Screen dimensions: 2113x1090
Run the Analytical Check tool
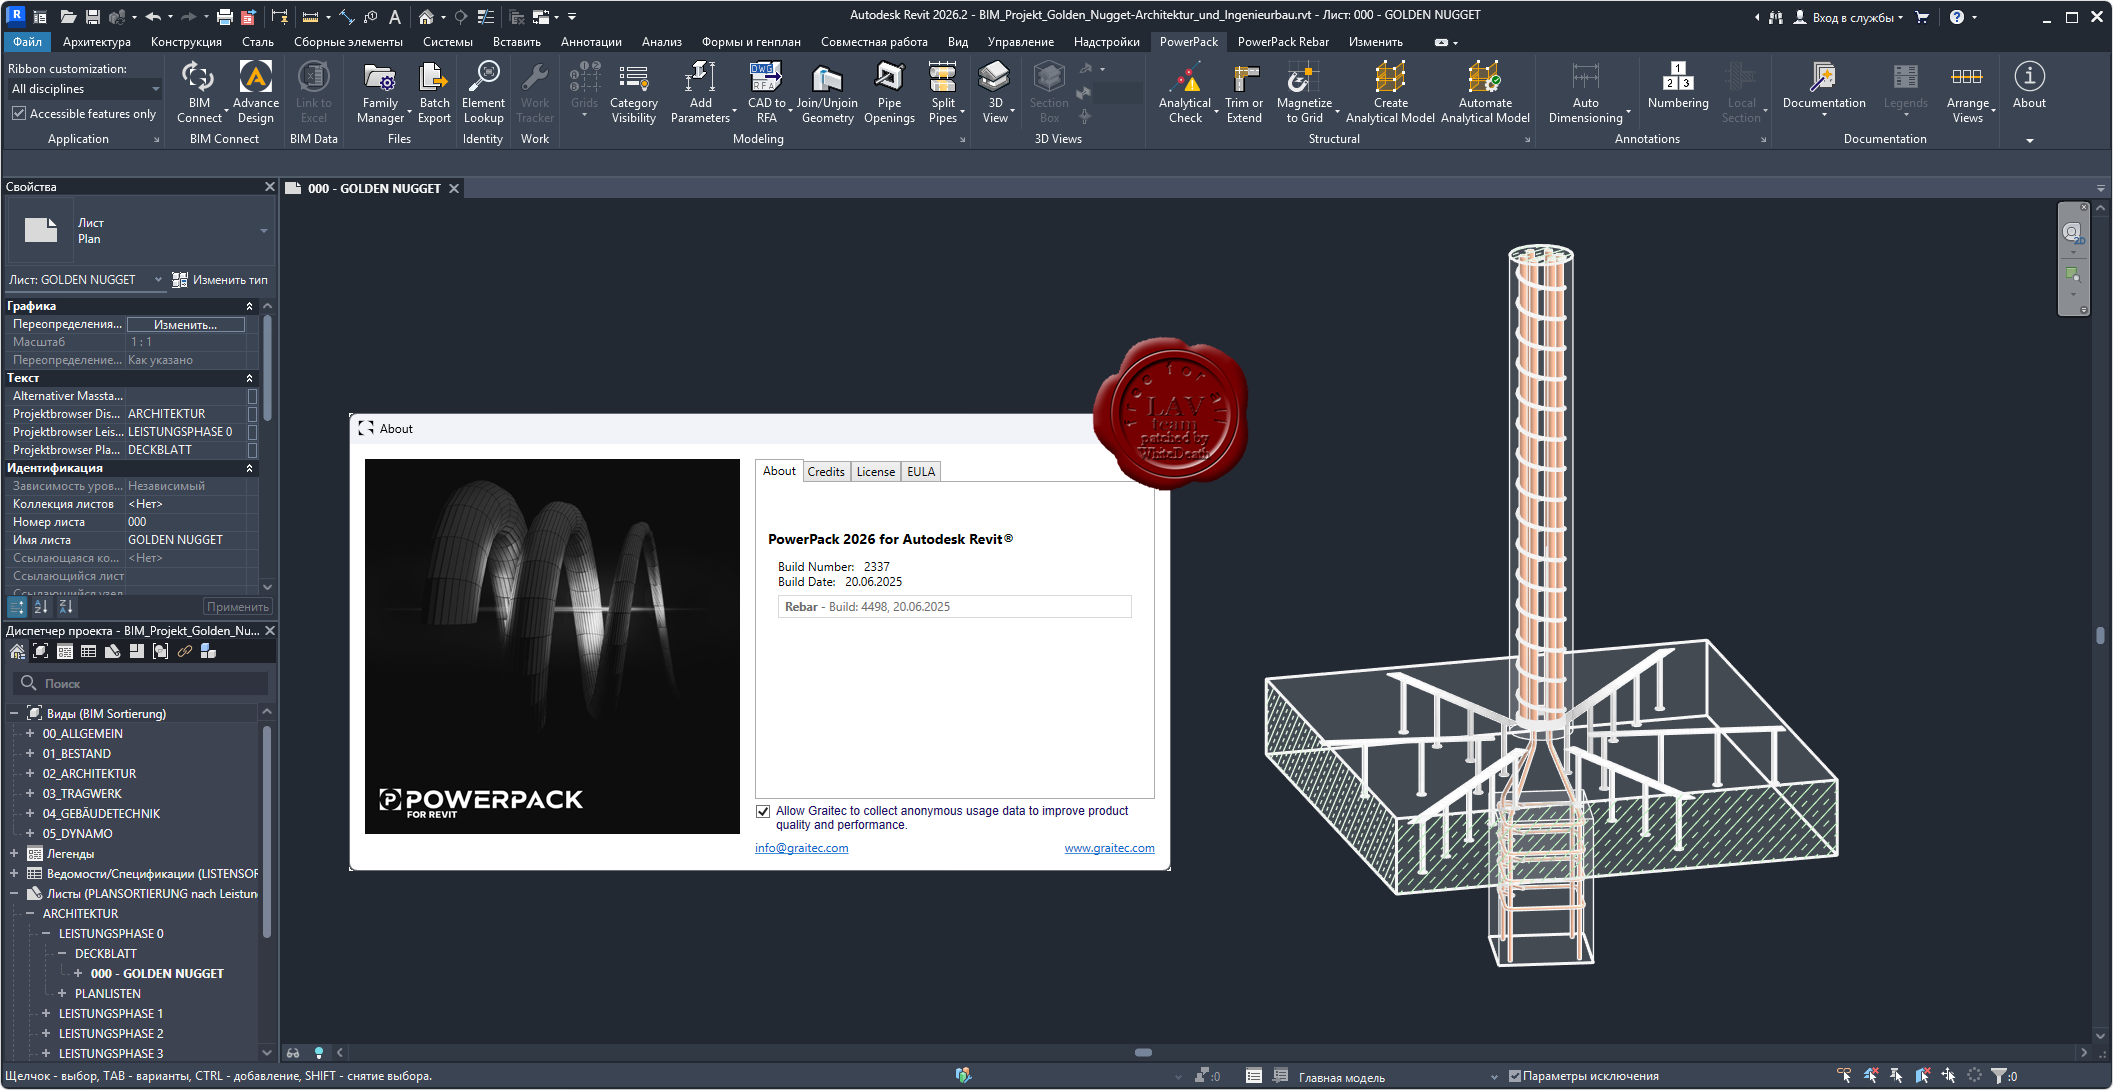coord(1185,92)
